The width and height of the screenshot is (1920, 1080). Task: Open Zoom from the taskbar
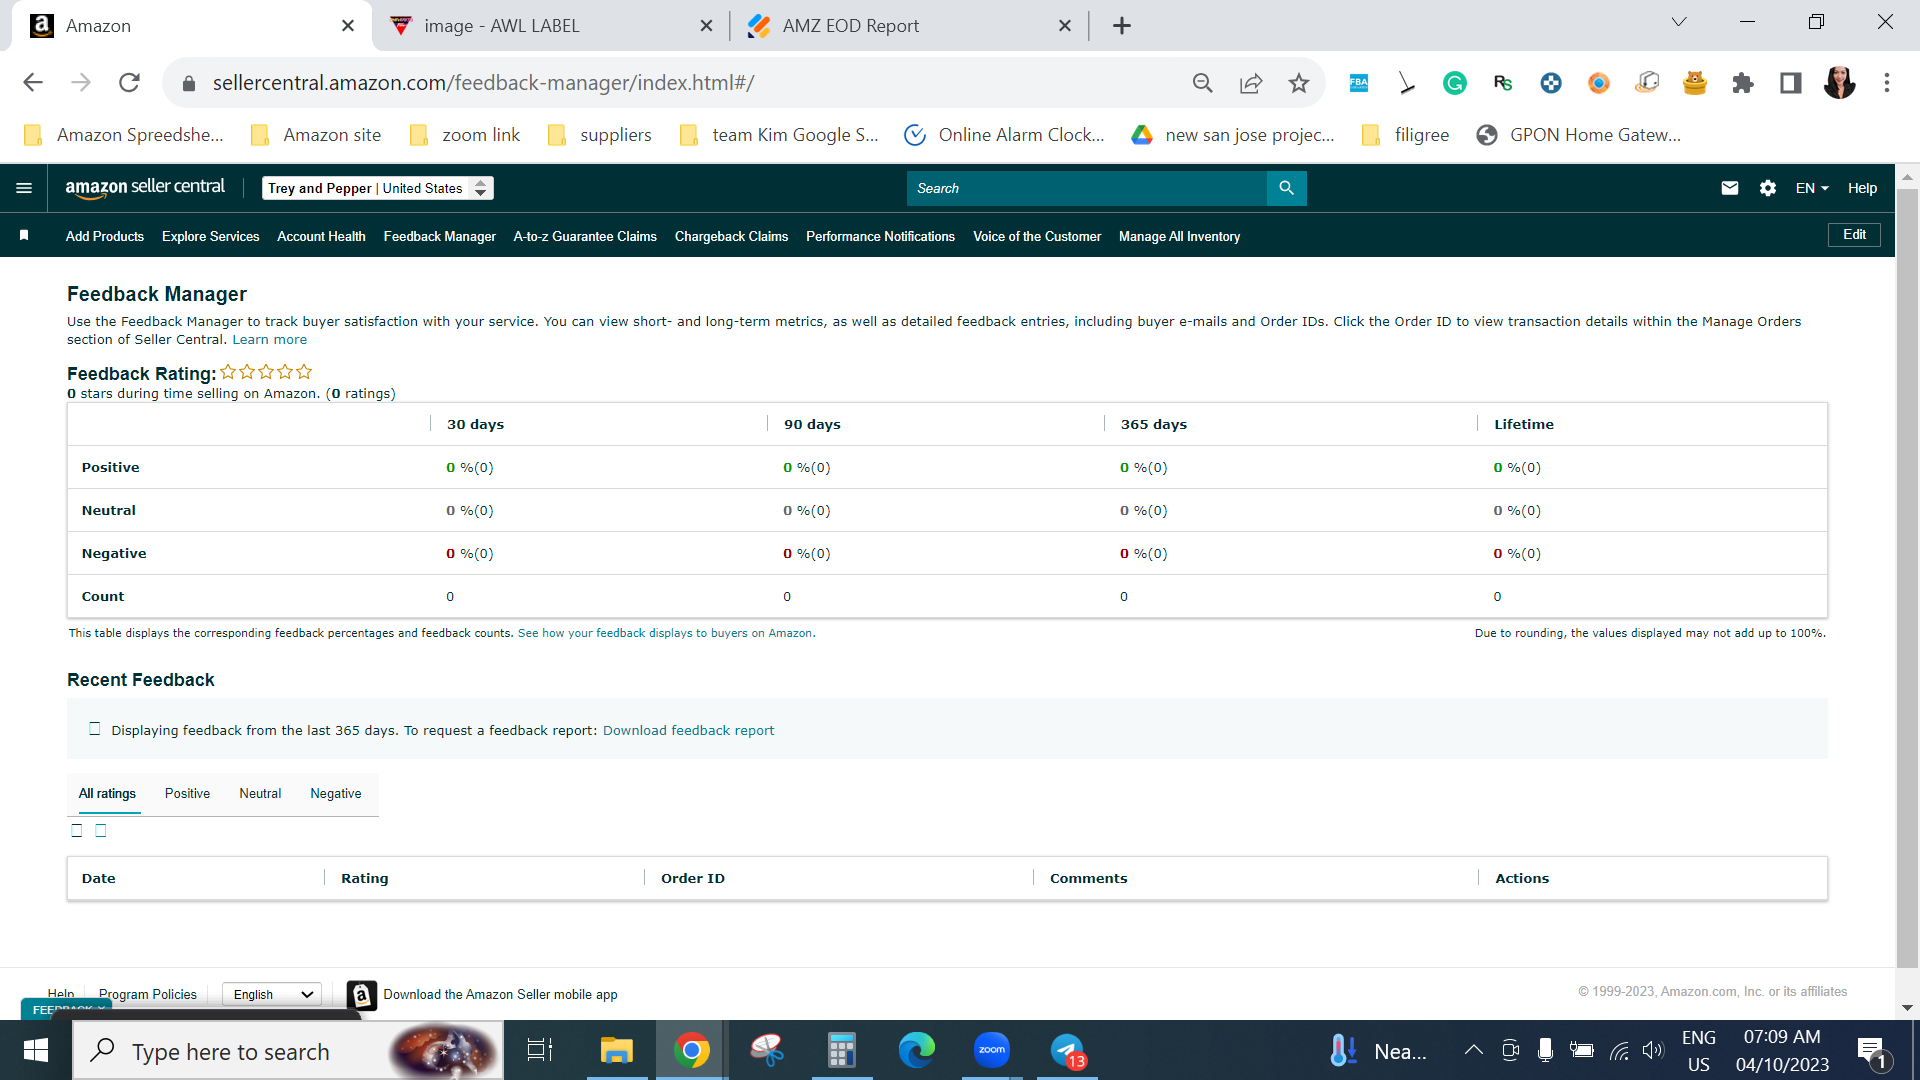pyautogui.click(x=991, y=1050)
